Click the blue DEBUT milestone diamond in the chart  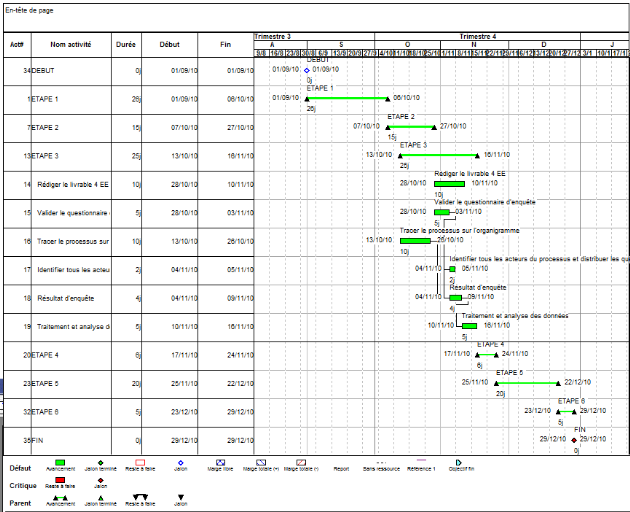[x=307, y=70]
